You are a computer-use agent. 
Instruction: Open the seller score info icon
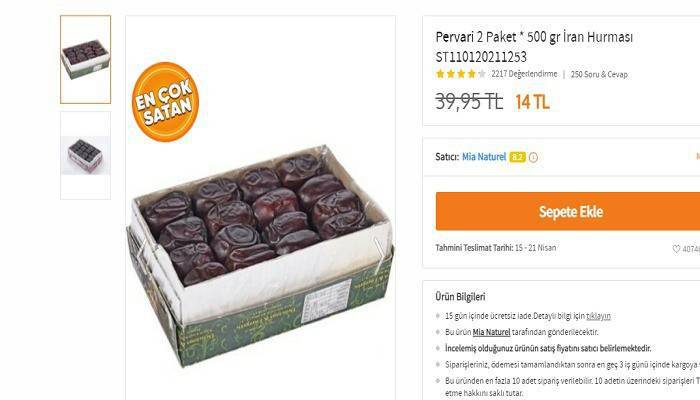coord(533,157)
